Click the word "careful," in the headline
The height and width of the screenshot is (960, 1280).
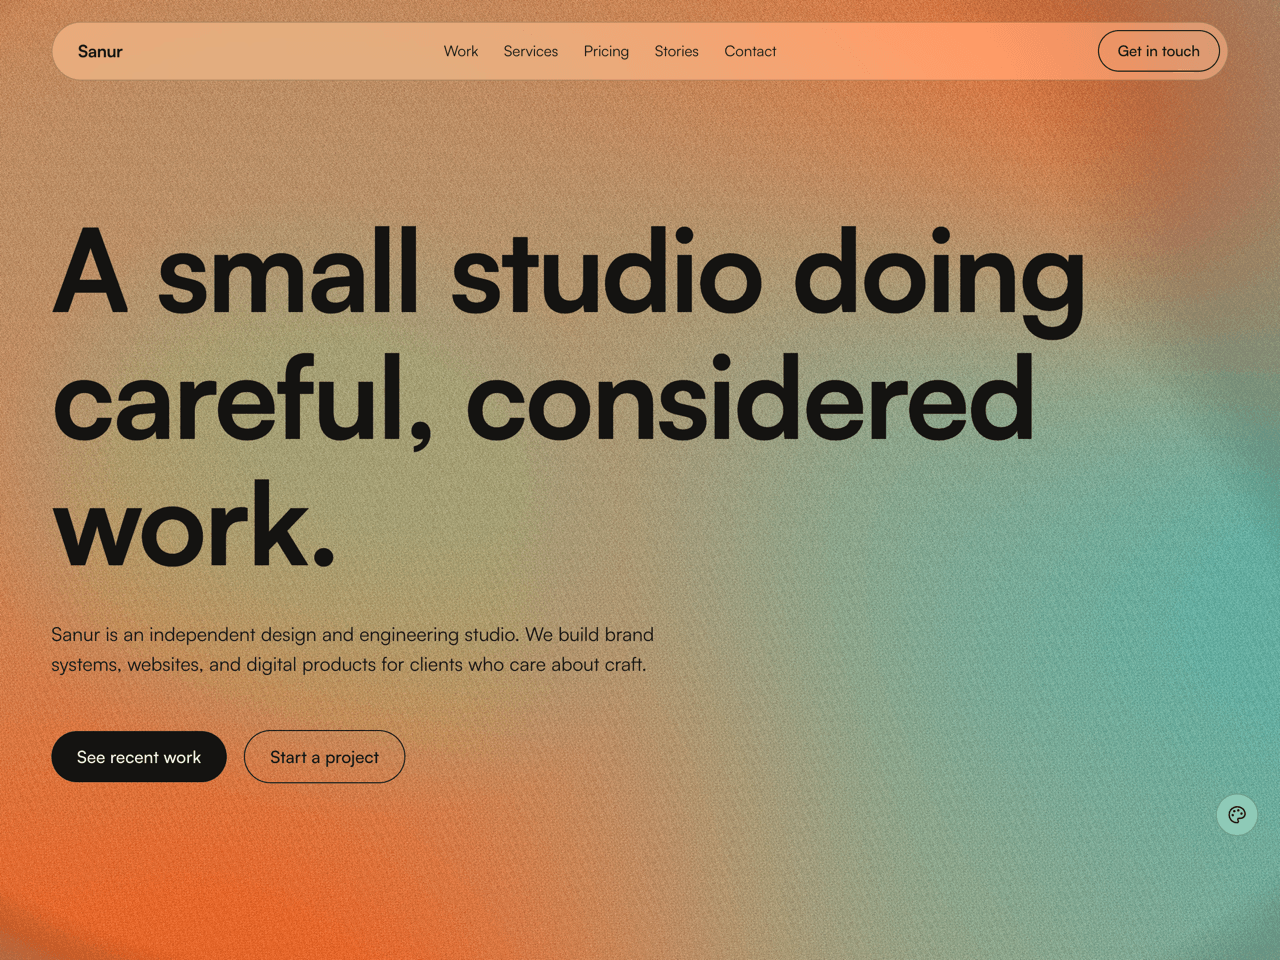click(x=243, y=402)
